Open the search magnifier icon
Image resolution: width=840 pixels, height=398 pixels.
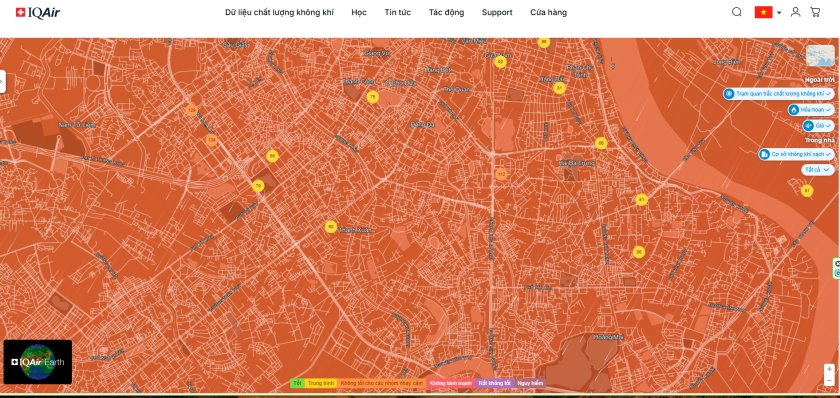[x=737, y=12]
